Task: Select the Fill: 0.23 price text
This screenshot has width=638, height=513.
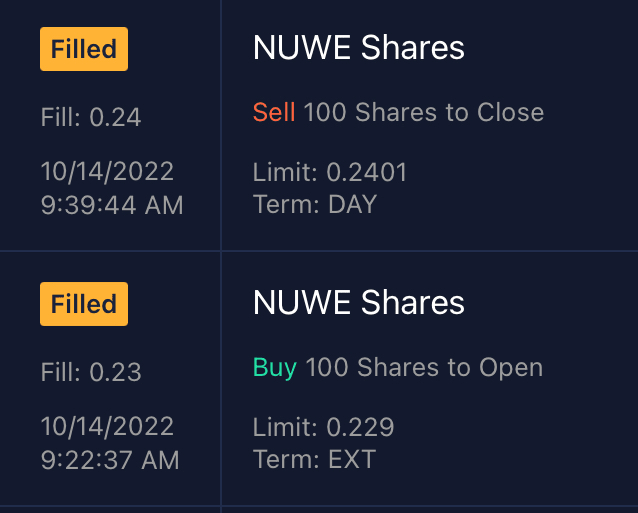Action: click(x=91, y=372)
